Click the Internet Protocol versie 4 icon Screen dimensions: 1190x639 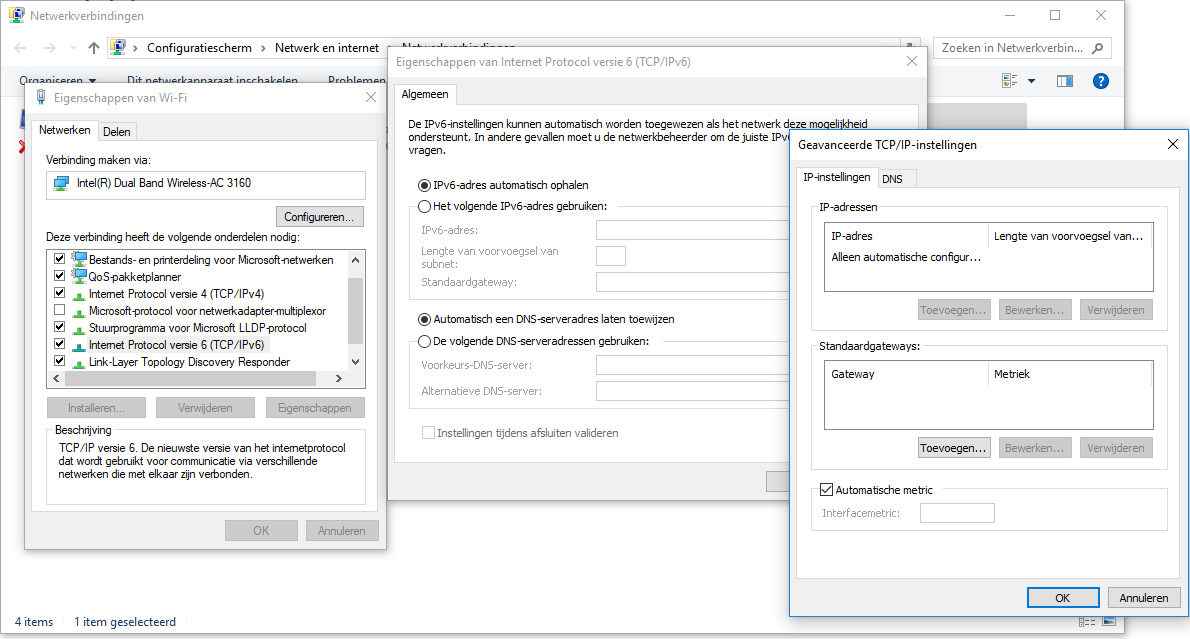pyautogui.click(x=79, y=294)
